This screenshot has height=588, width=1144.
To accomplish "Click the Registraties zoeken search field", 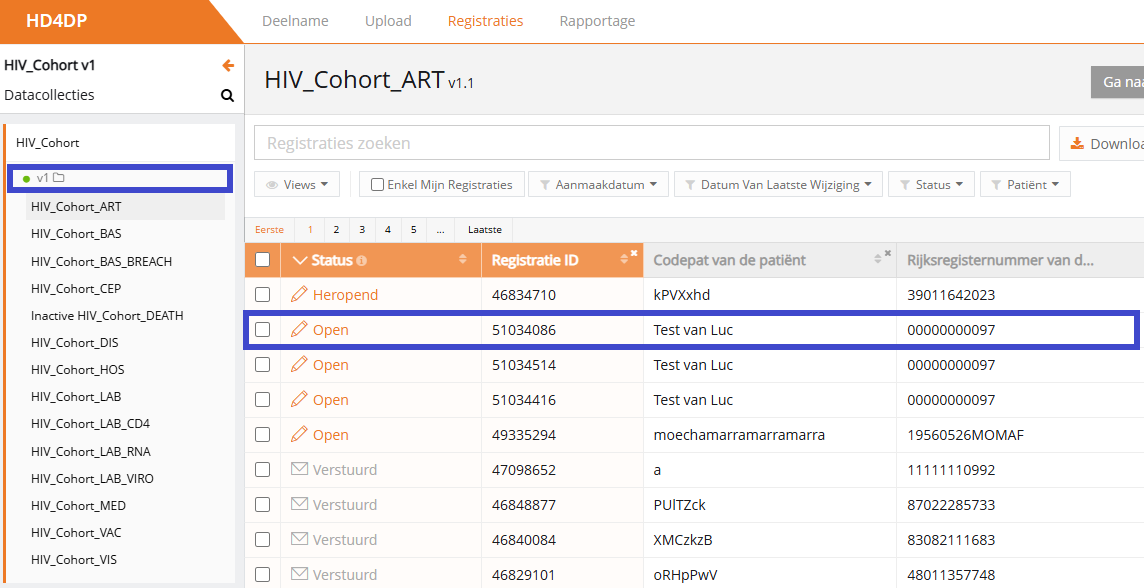I will click(x=651, y=143).
